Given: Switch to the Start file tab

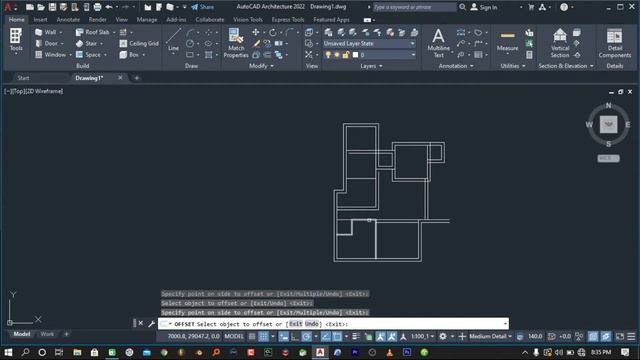Looking at the screenshot, I should (x=23, y=78).
